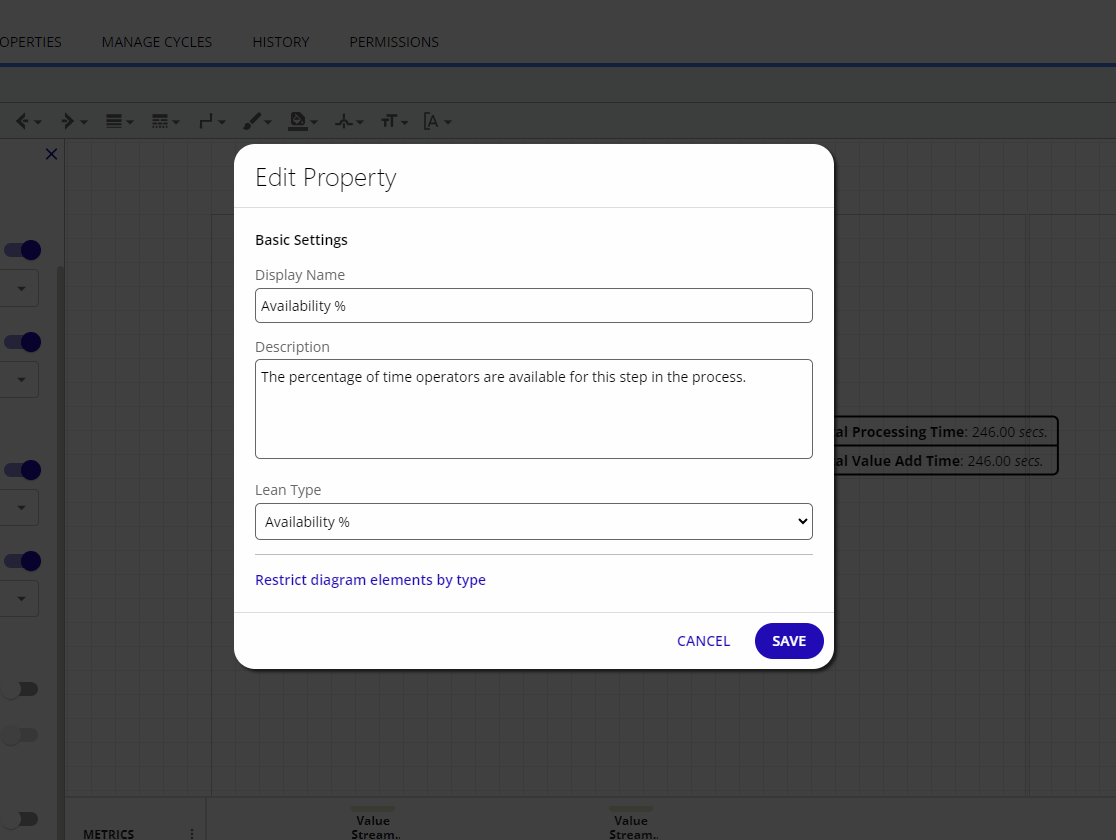
Task: Open the Permissions tab
Action: [394, 42]
